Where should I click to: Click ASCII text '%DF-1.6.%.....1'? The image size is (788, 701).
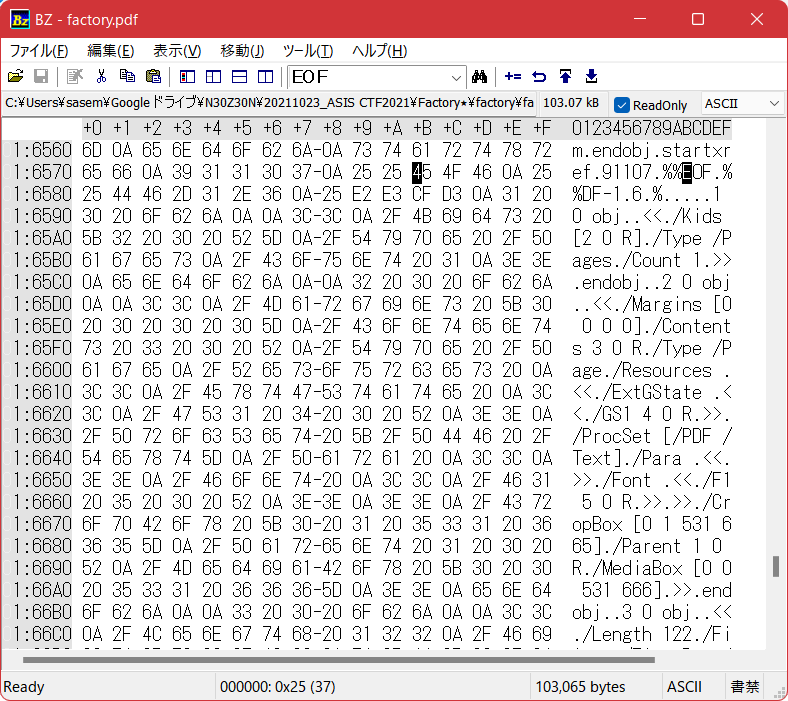point(646,194)
